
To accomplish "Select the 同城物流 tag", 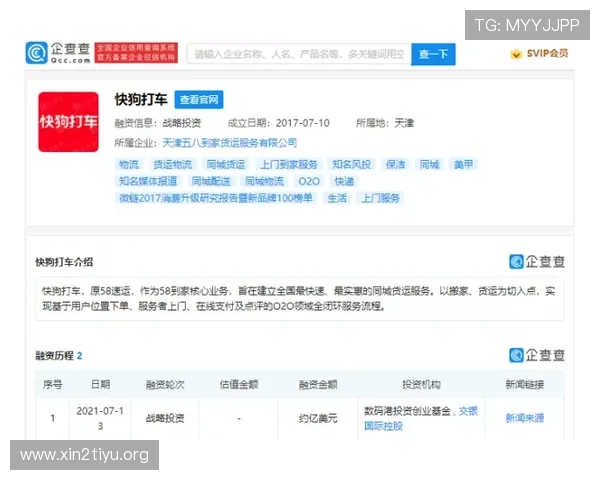I will 264,181.
